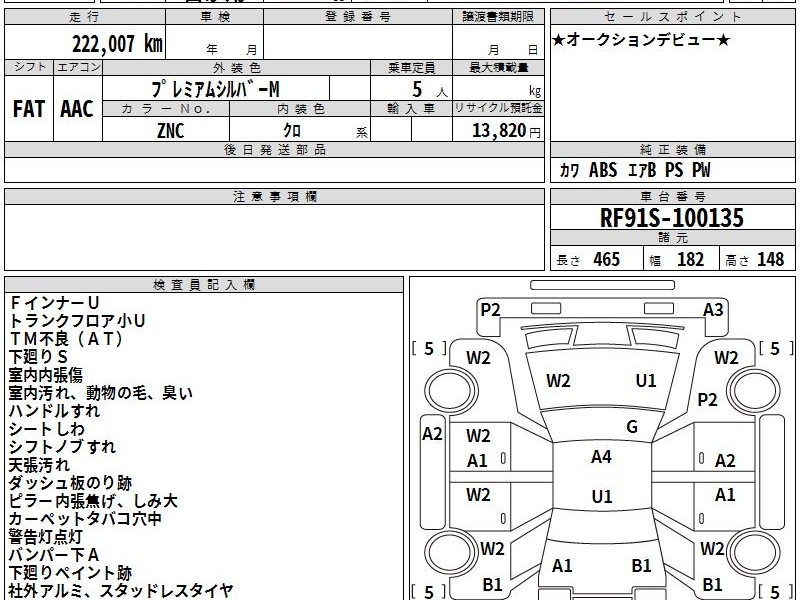Viewport: 800px width, 600px height.
Task: Click inspector note 天張汚れ
Action: click(x=39, y=464)
